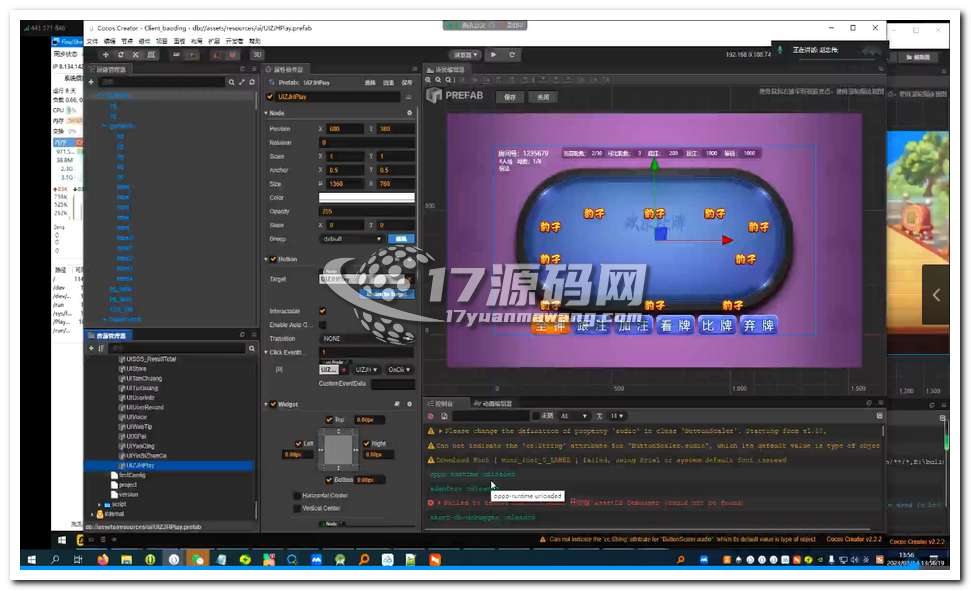
Task: Click the save button in the PREFAB scene bar
Action: [x=510, y=97]
